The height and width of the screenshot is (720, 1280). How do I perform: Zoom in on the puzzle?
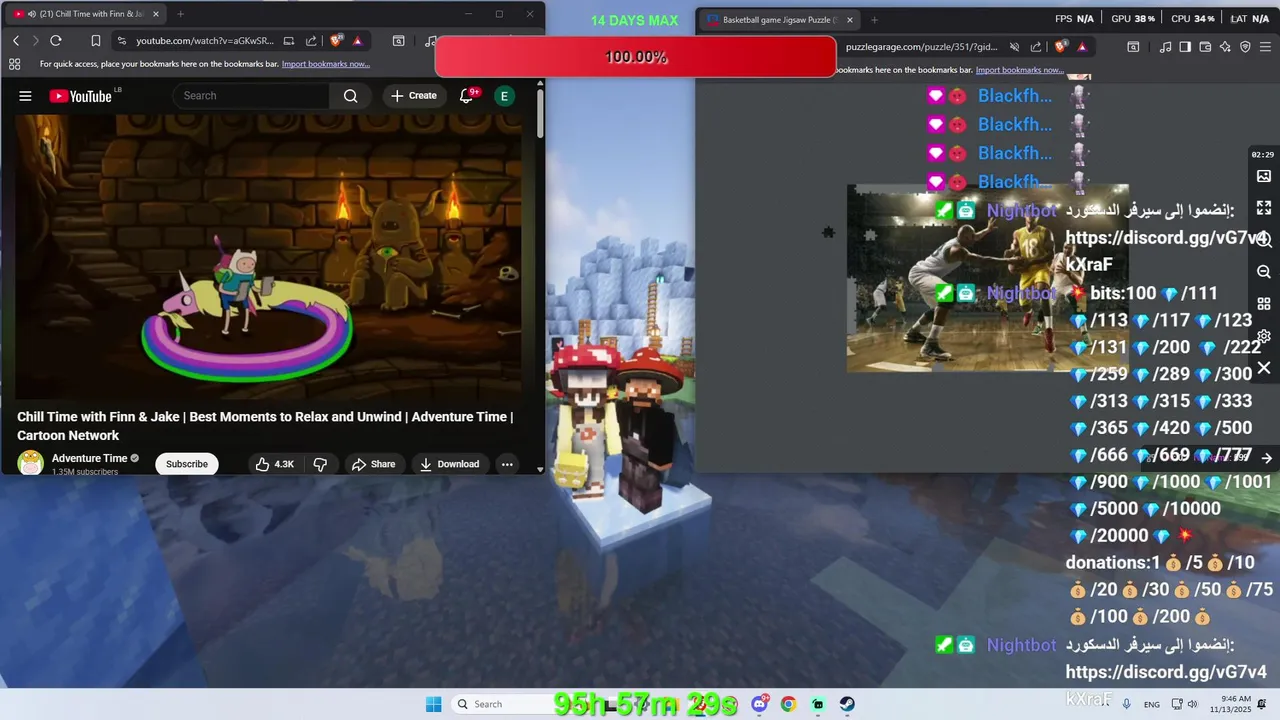(x=1264, y=240)
